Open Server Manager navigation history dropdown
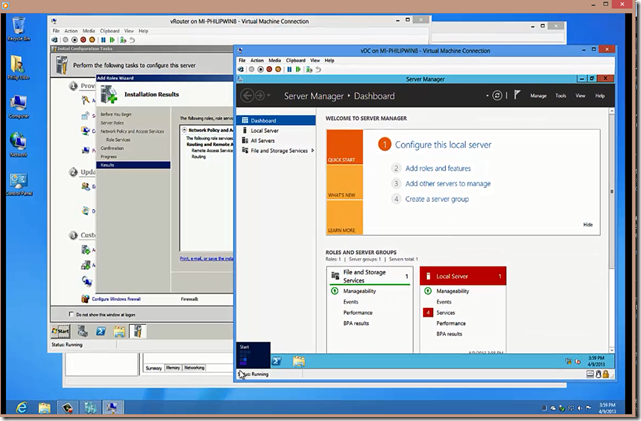 click(x=269, y=96)
